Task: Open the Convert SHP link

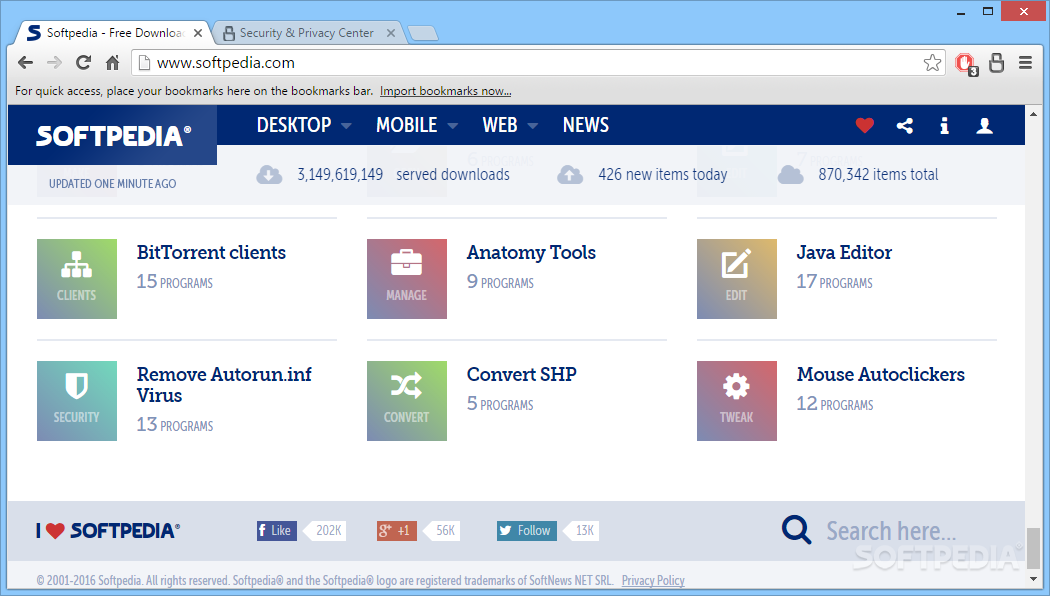Action: [521, 374]
